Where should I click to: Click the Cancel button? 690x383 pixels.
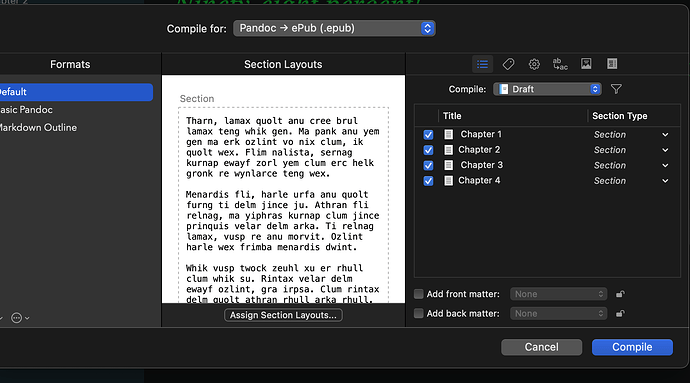point(541,347)
